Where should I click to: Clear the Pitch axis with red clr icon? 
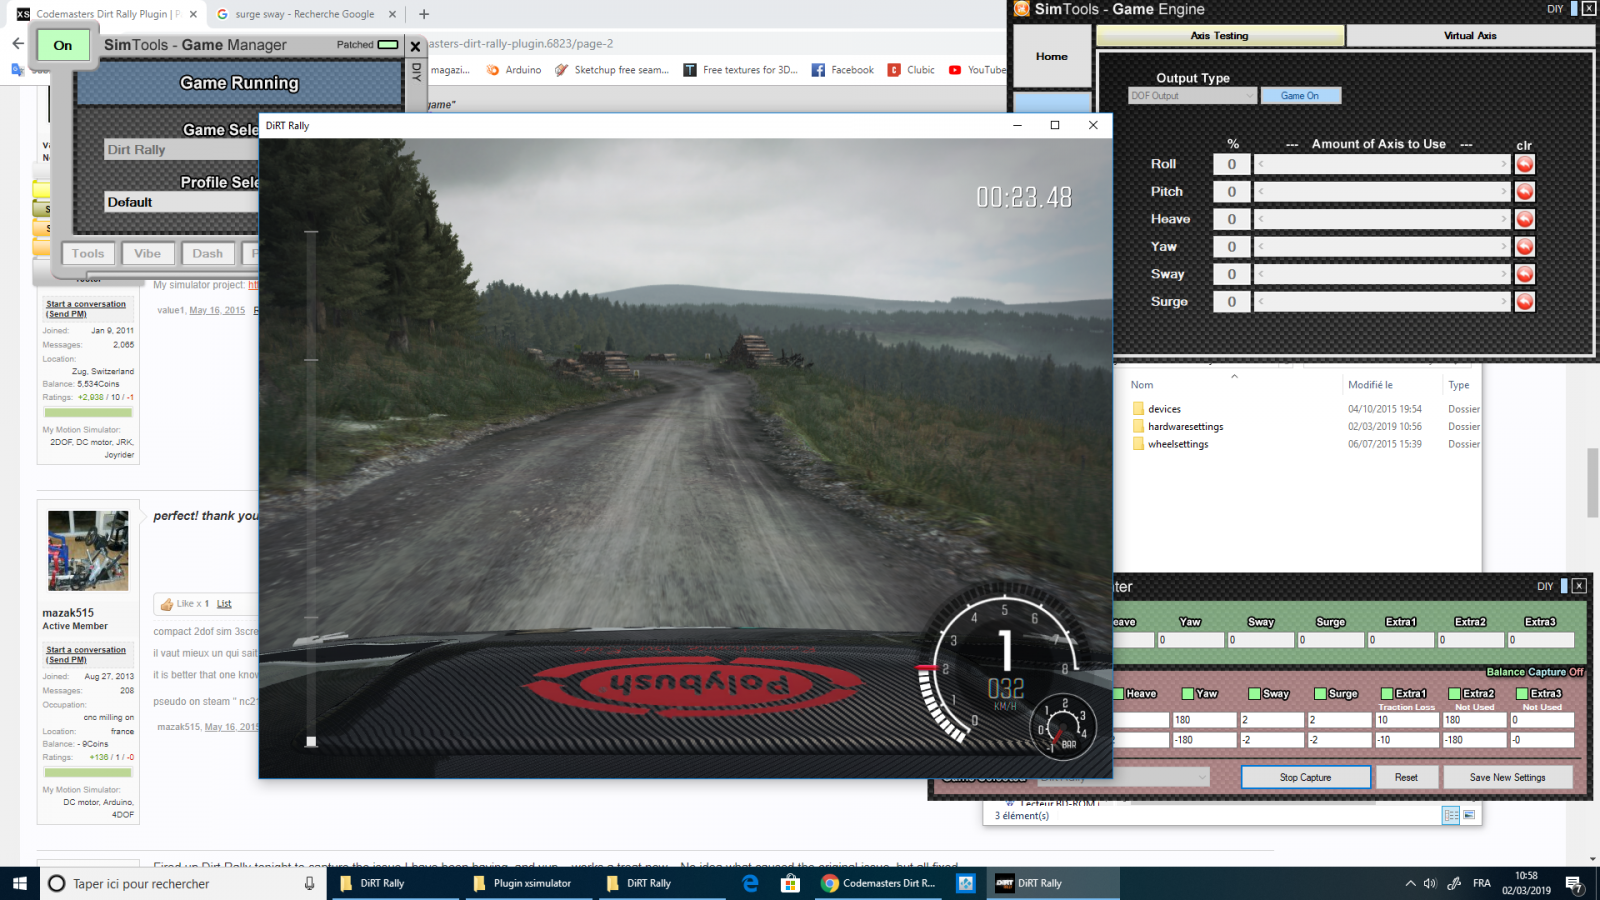tap(1524, 191)
